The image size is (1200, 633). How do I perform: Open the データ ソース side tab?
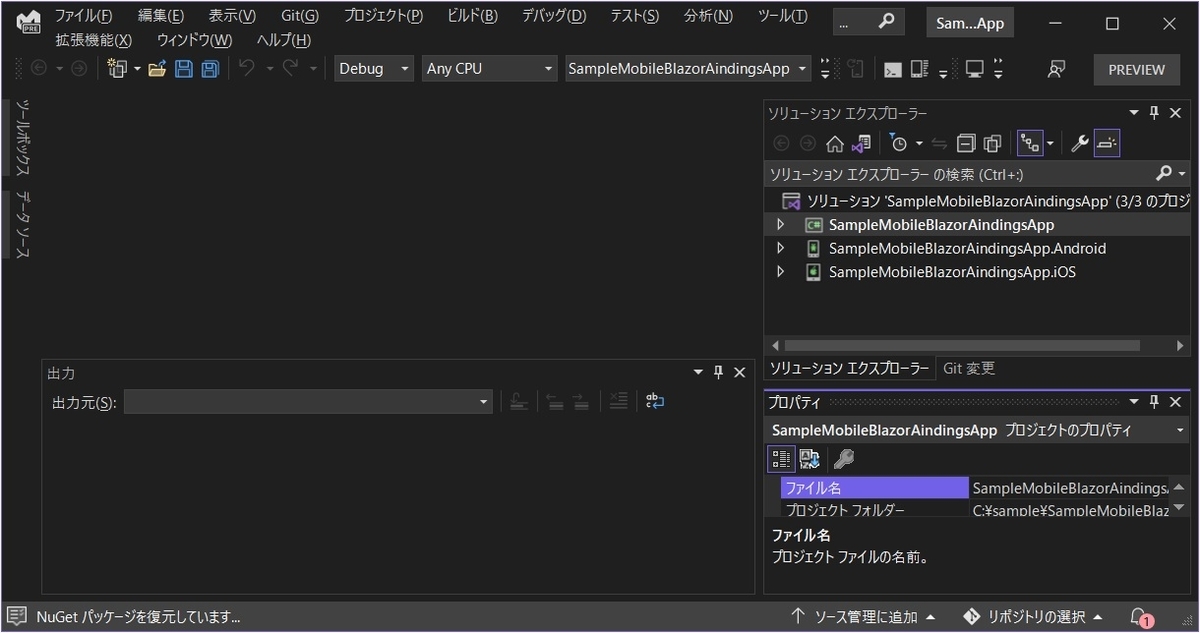(23, 224)
